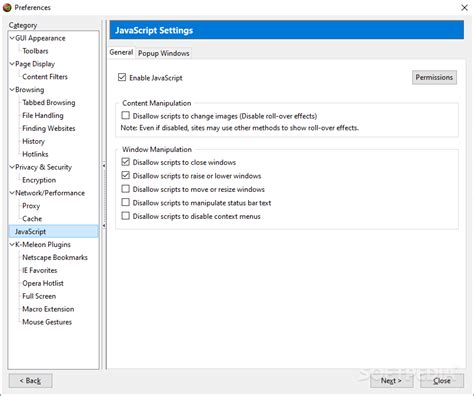The image size is (474, 396).
Task: Open Tabbed Browsing preferences
Action: (49, 103)
